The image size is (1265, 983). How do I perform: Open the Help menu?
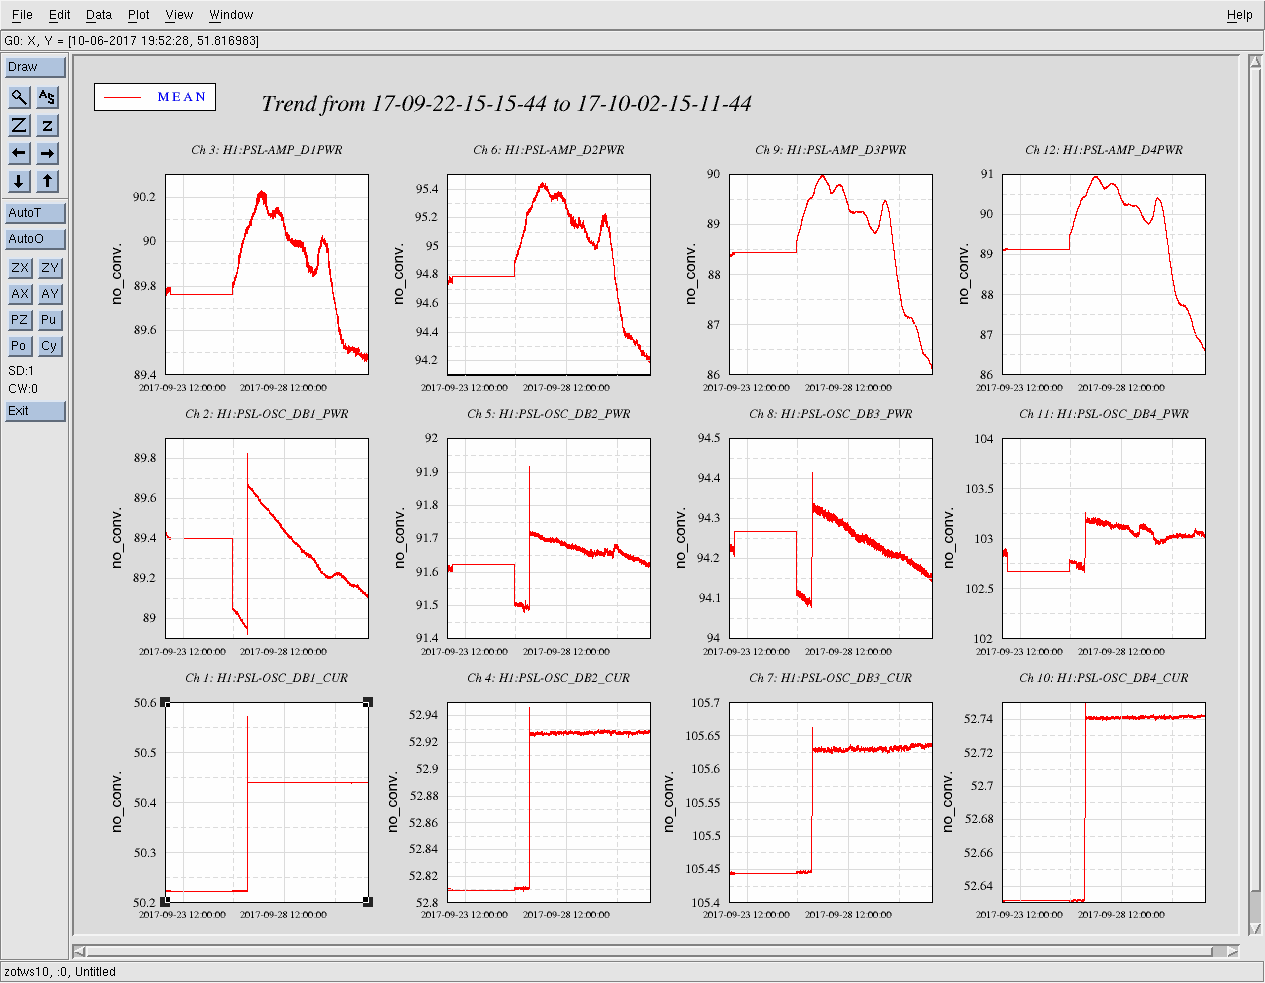[1239, 15]
